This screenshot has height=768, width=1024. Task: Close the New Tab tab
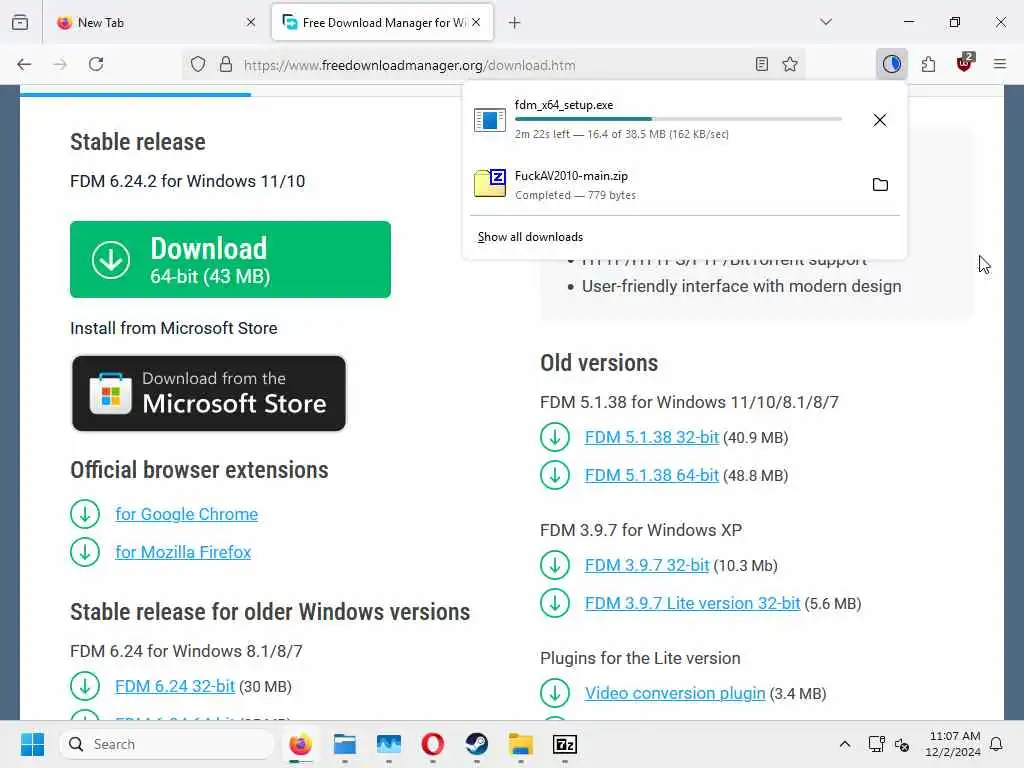(x=251, y=23)
